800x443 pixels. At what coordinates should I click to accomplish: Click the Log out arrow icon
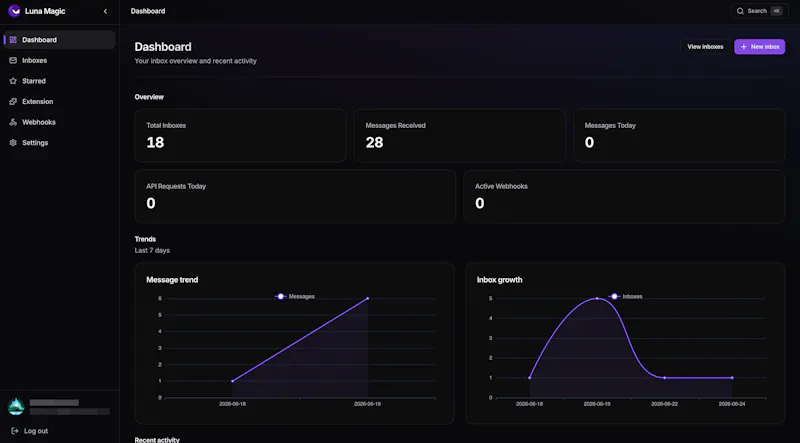[x=15, y=431]
